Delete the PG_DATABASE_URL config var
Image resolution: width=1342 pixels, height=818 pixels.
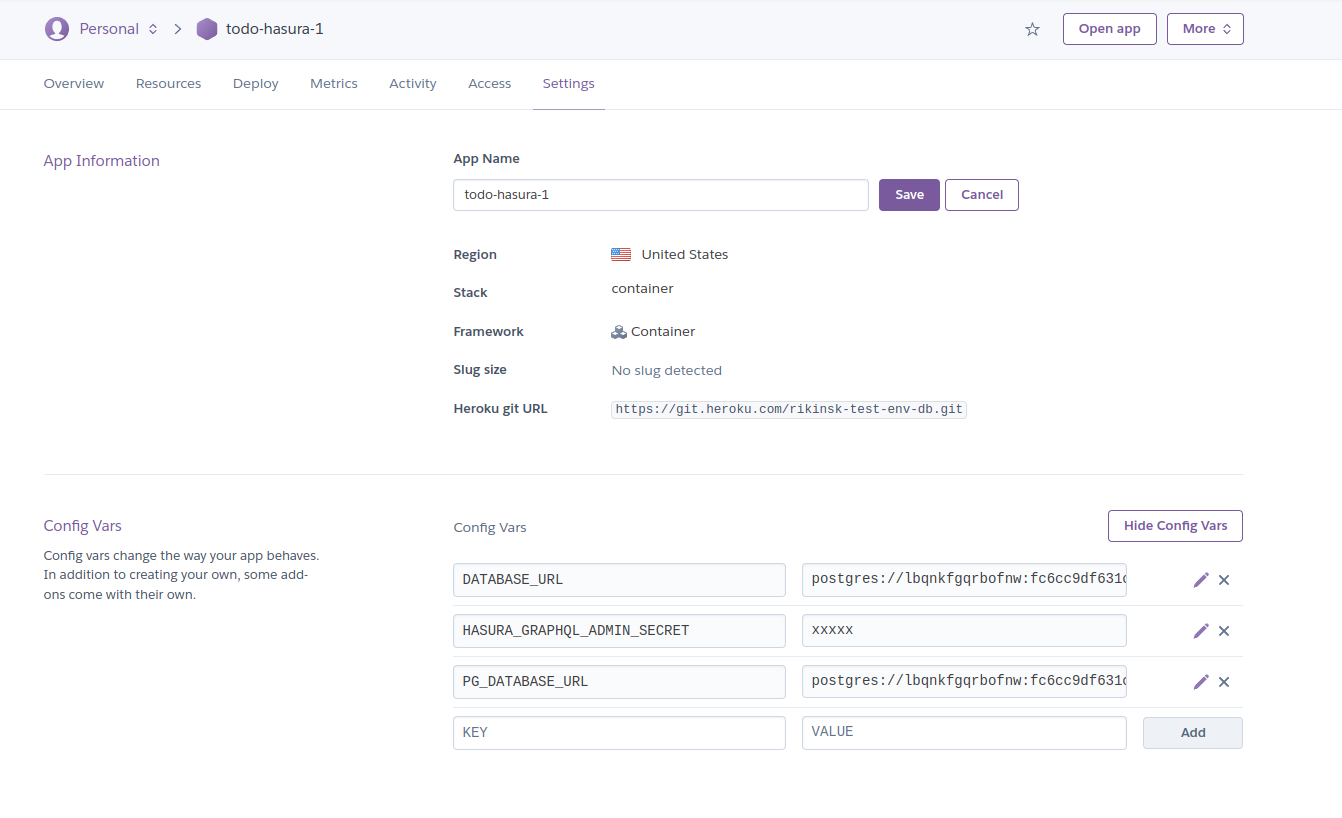pyautogui.click(x=1224, y=682)
